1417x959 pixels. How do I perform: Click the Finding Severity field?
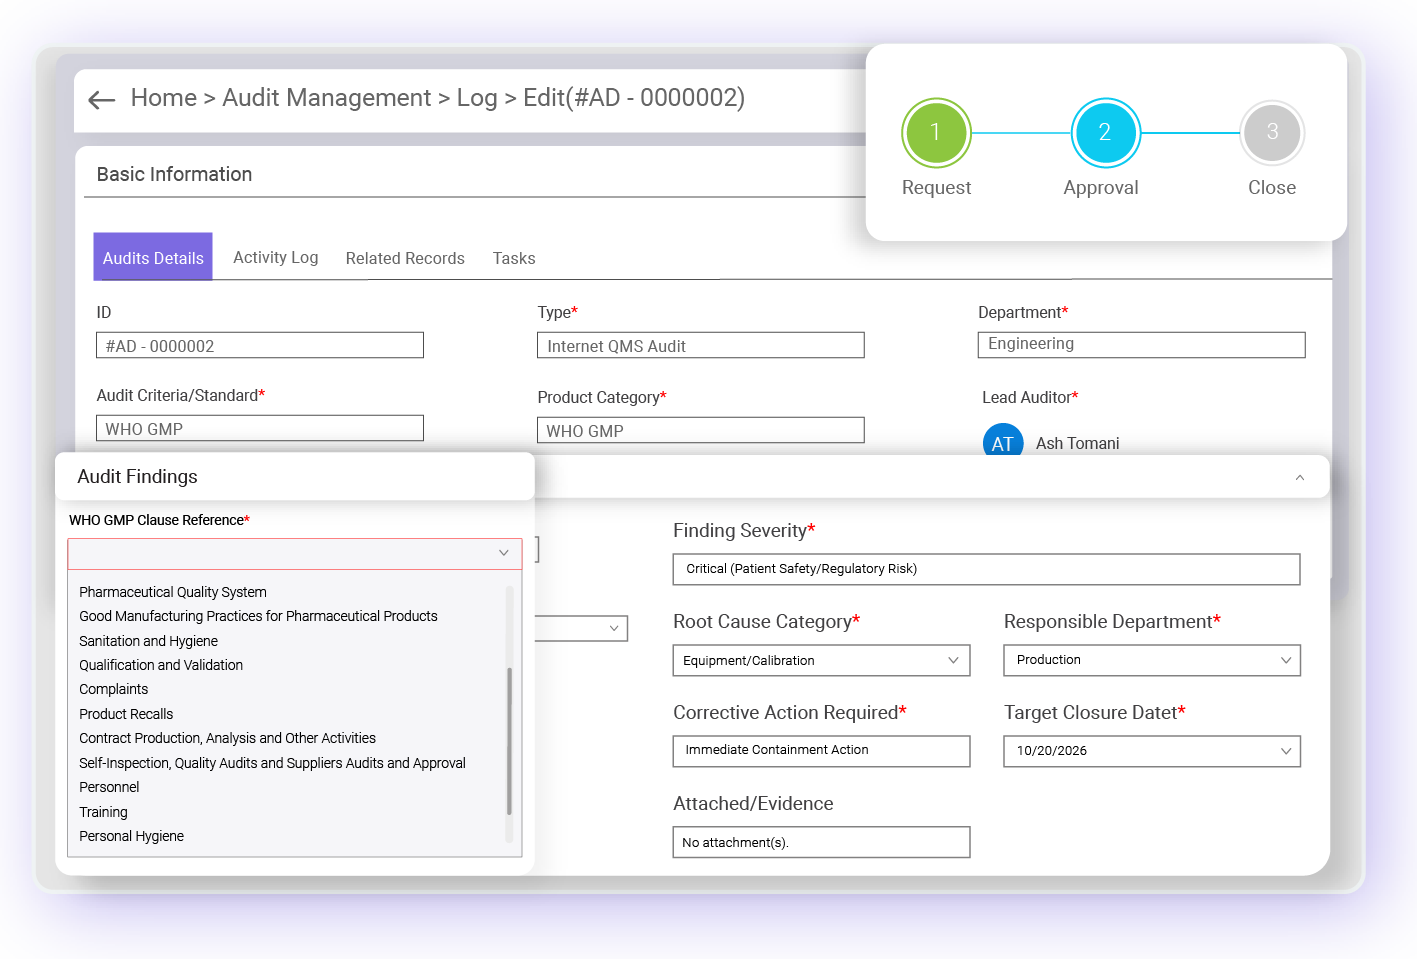987,569
